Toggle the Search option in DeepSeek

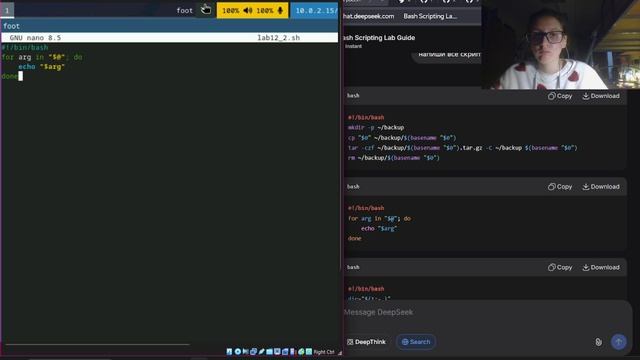tap(416, 342)
